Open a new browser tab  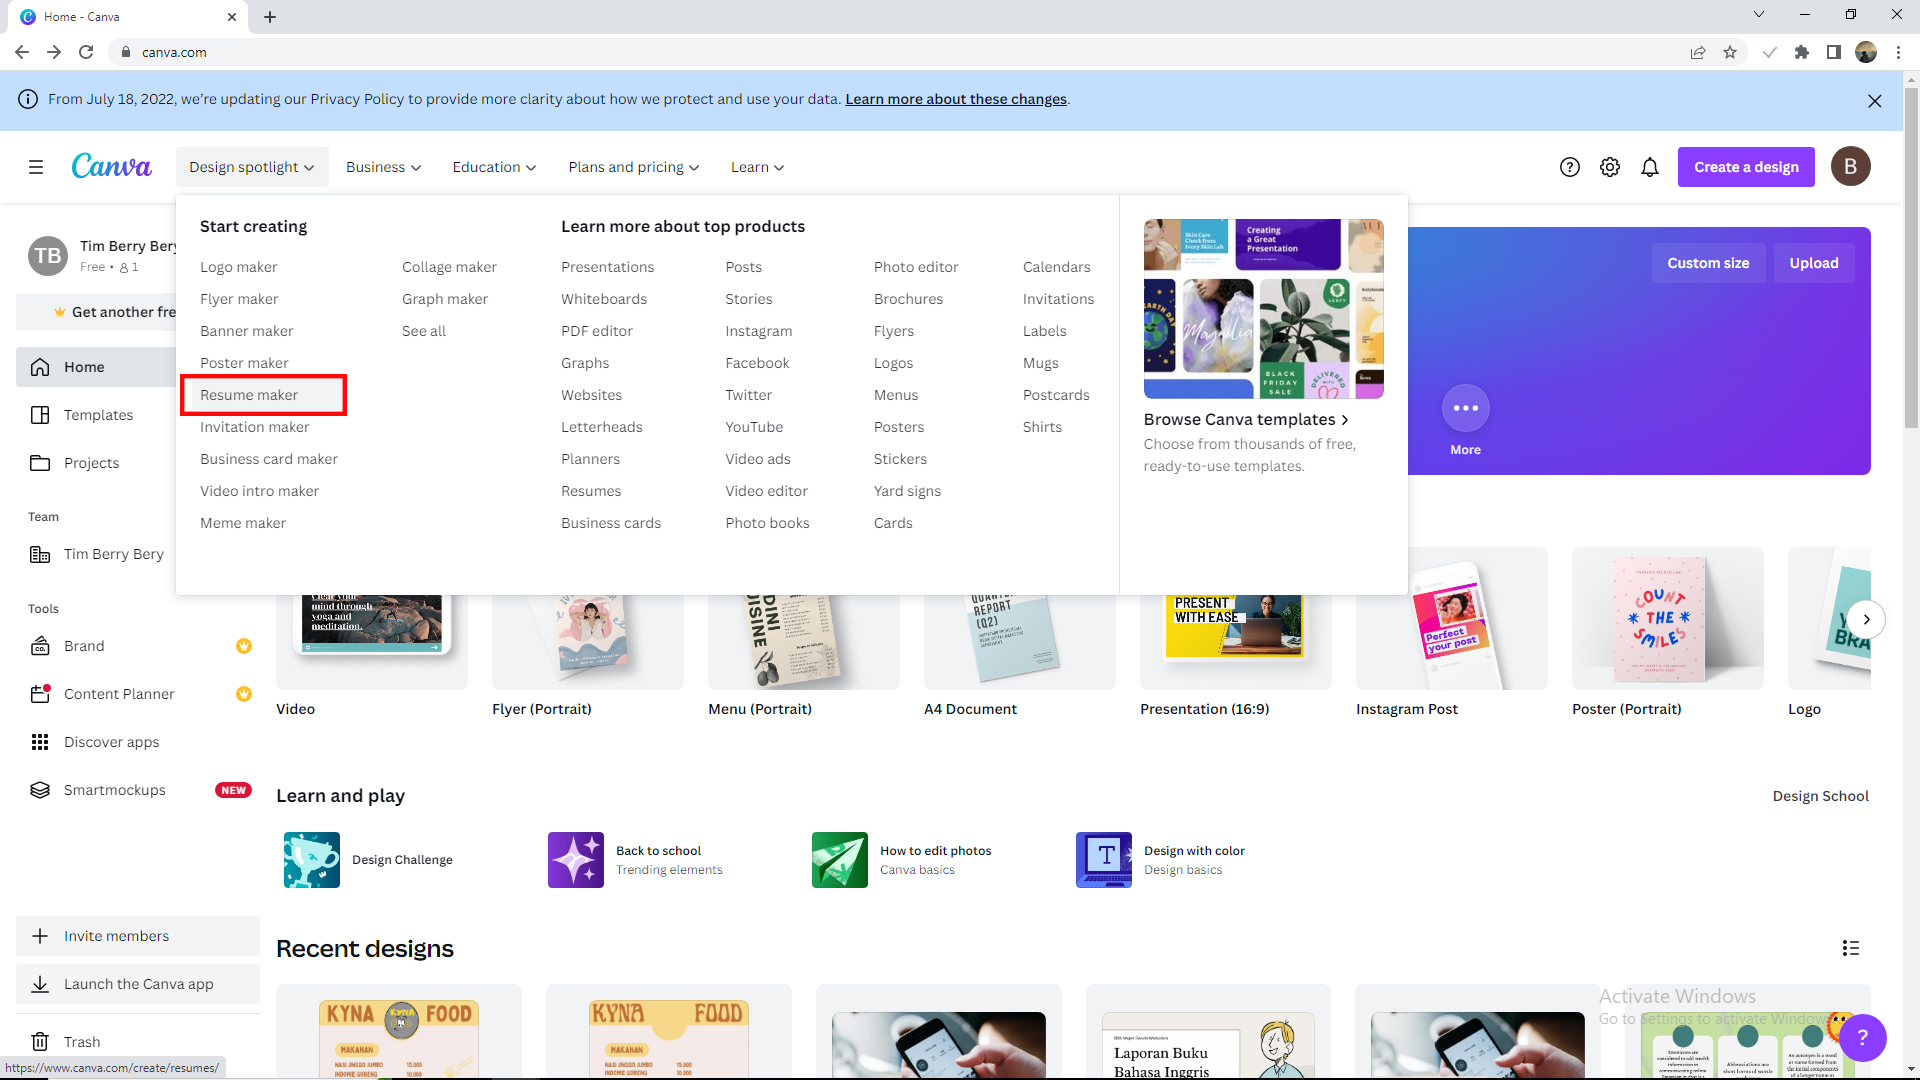[x=270, y=17]
